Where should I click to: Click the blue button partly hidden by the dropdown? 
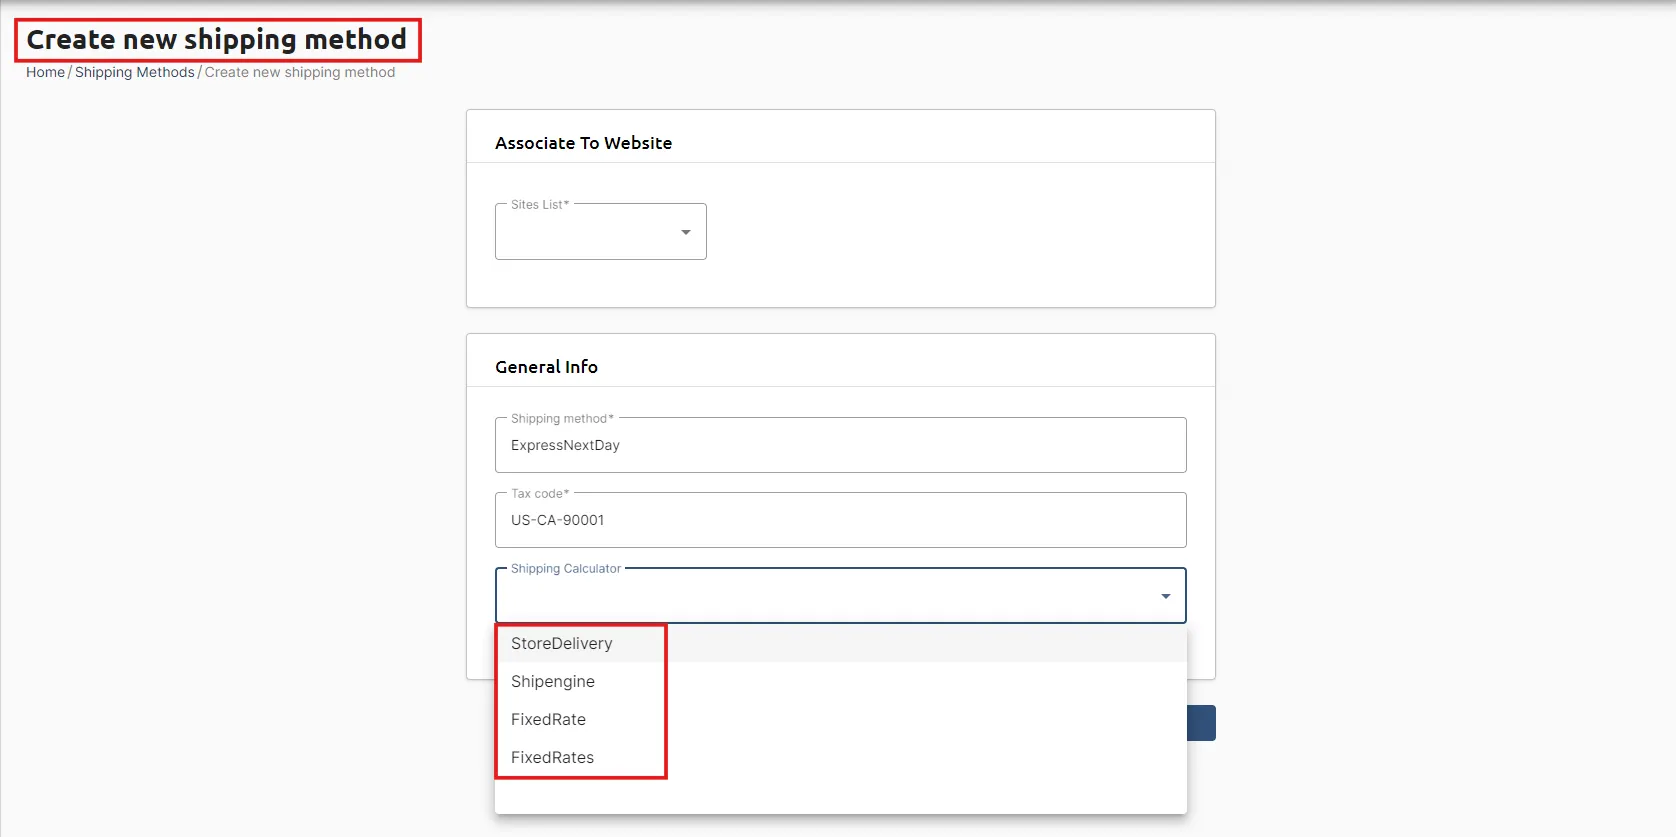(x=1201, y=723)
